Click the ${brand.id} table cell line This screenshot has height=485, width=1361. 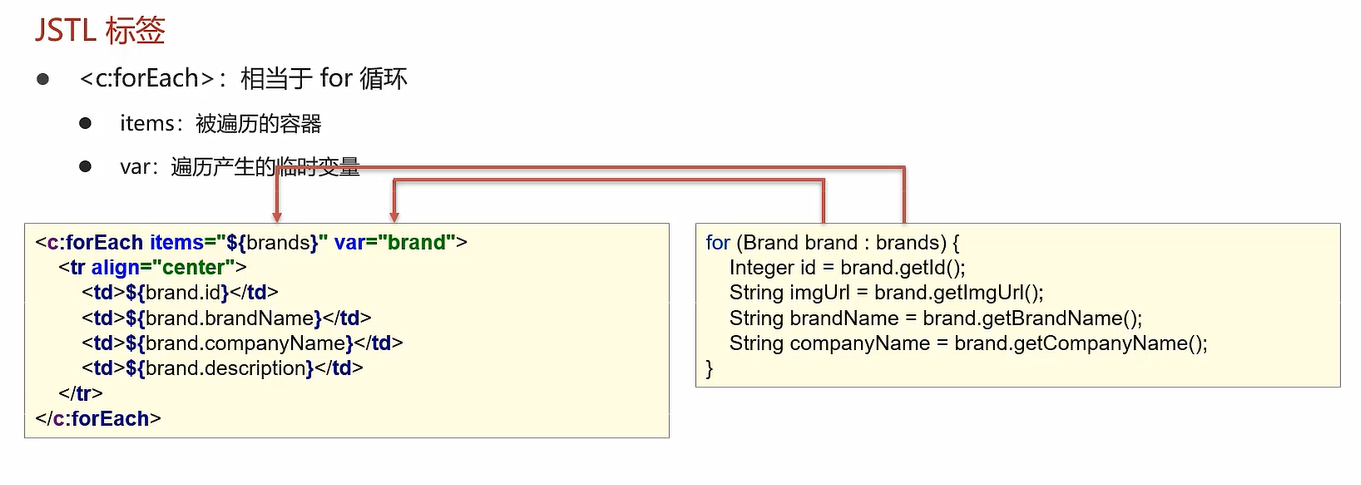(x=180, y=292)
